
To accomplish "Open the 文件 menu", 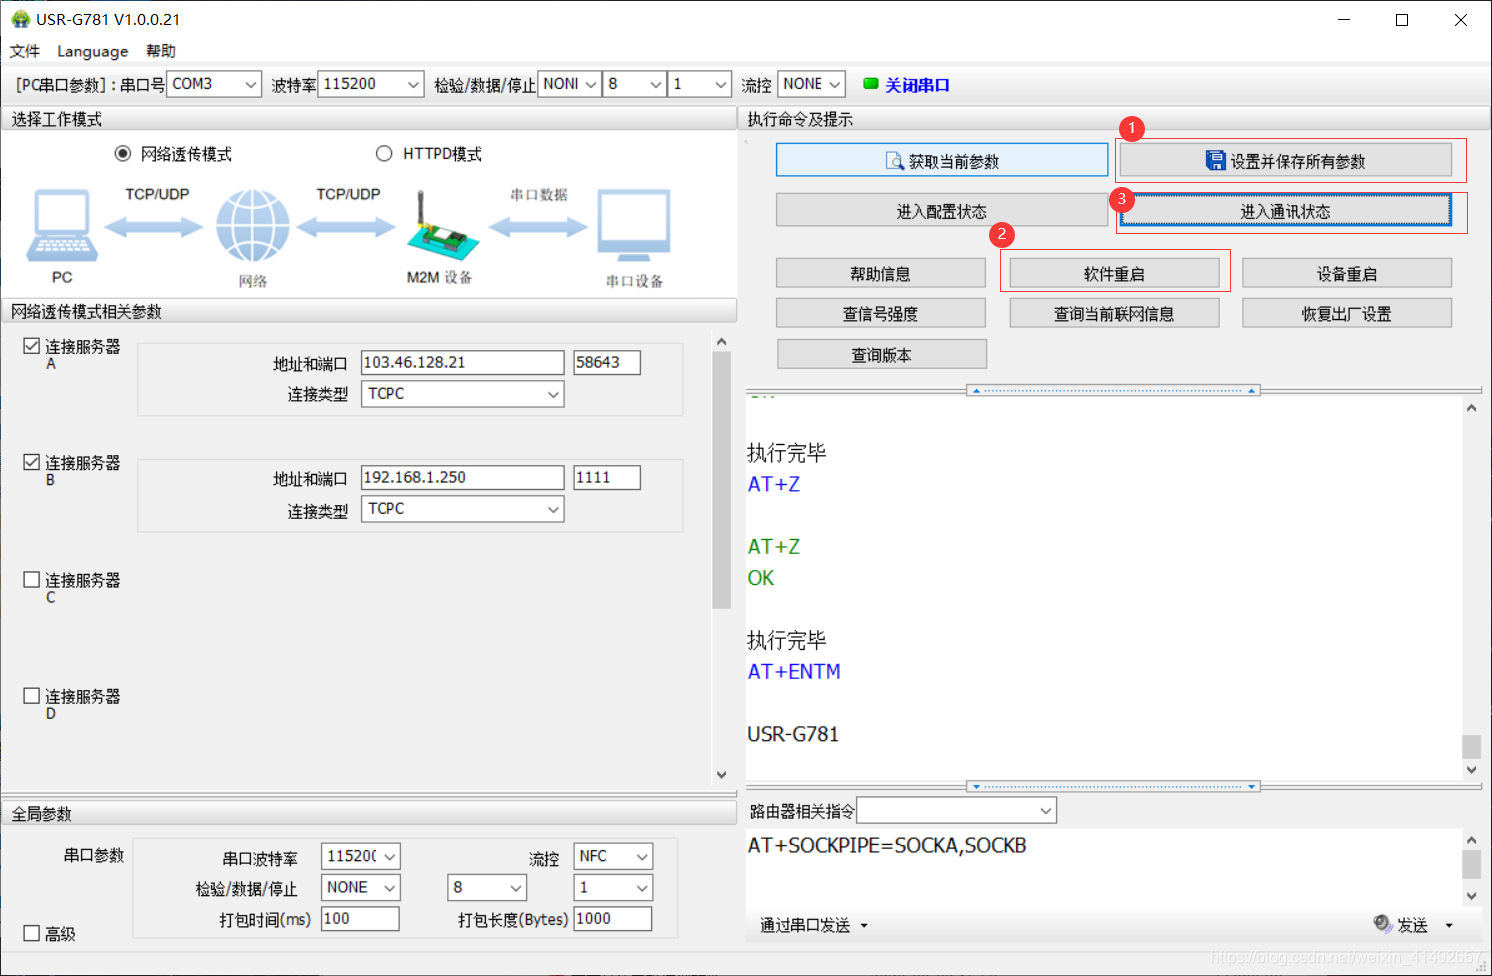I will tap(25, 51).
